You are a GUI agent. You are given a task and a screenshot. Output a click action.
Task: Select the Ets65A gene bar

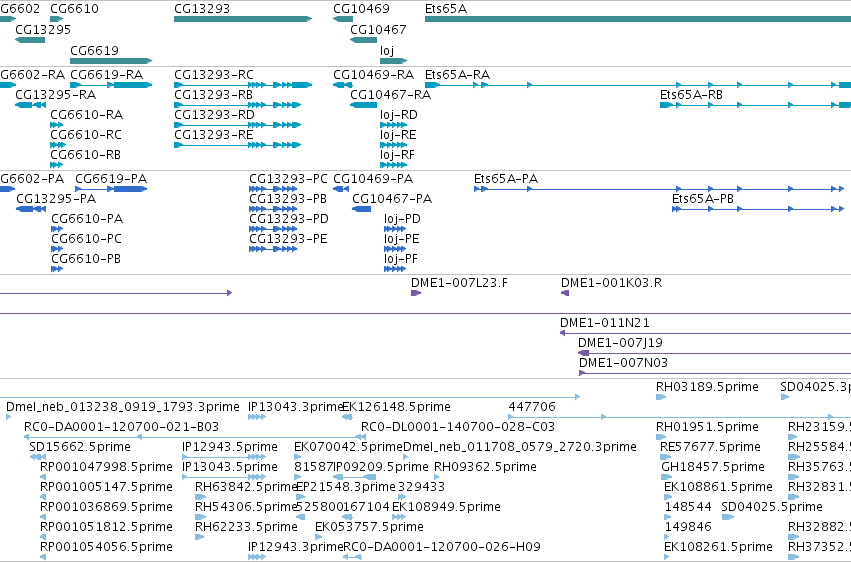click(x=638, y=19)
